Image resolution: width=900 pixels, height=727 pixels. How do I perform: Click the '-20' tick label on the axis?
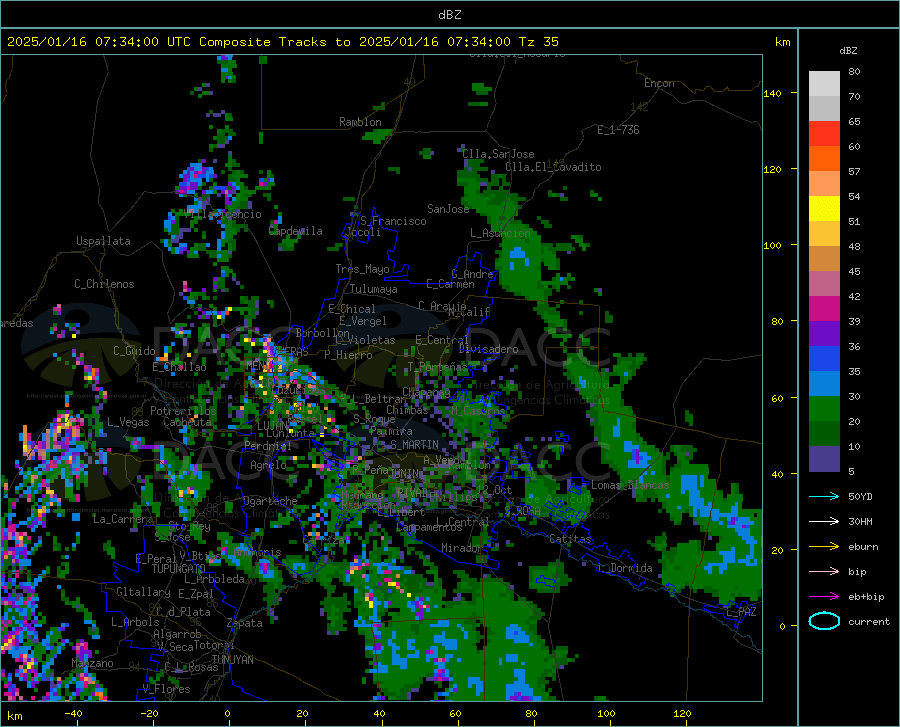(149, 714)
